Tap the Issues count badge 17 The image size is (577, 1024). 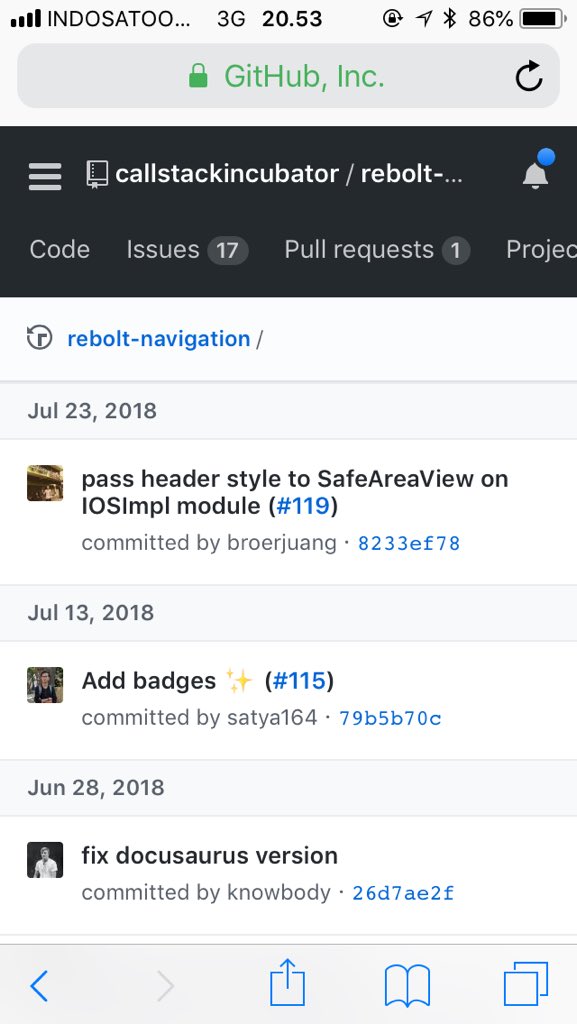click(x=227, y=250)
